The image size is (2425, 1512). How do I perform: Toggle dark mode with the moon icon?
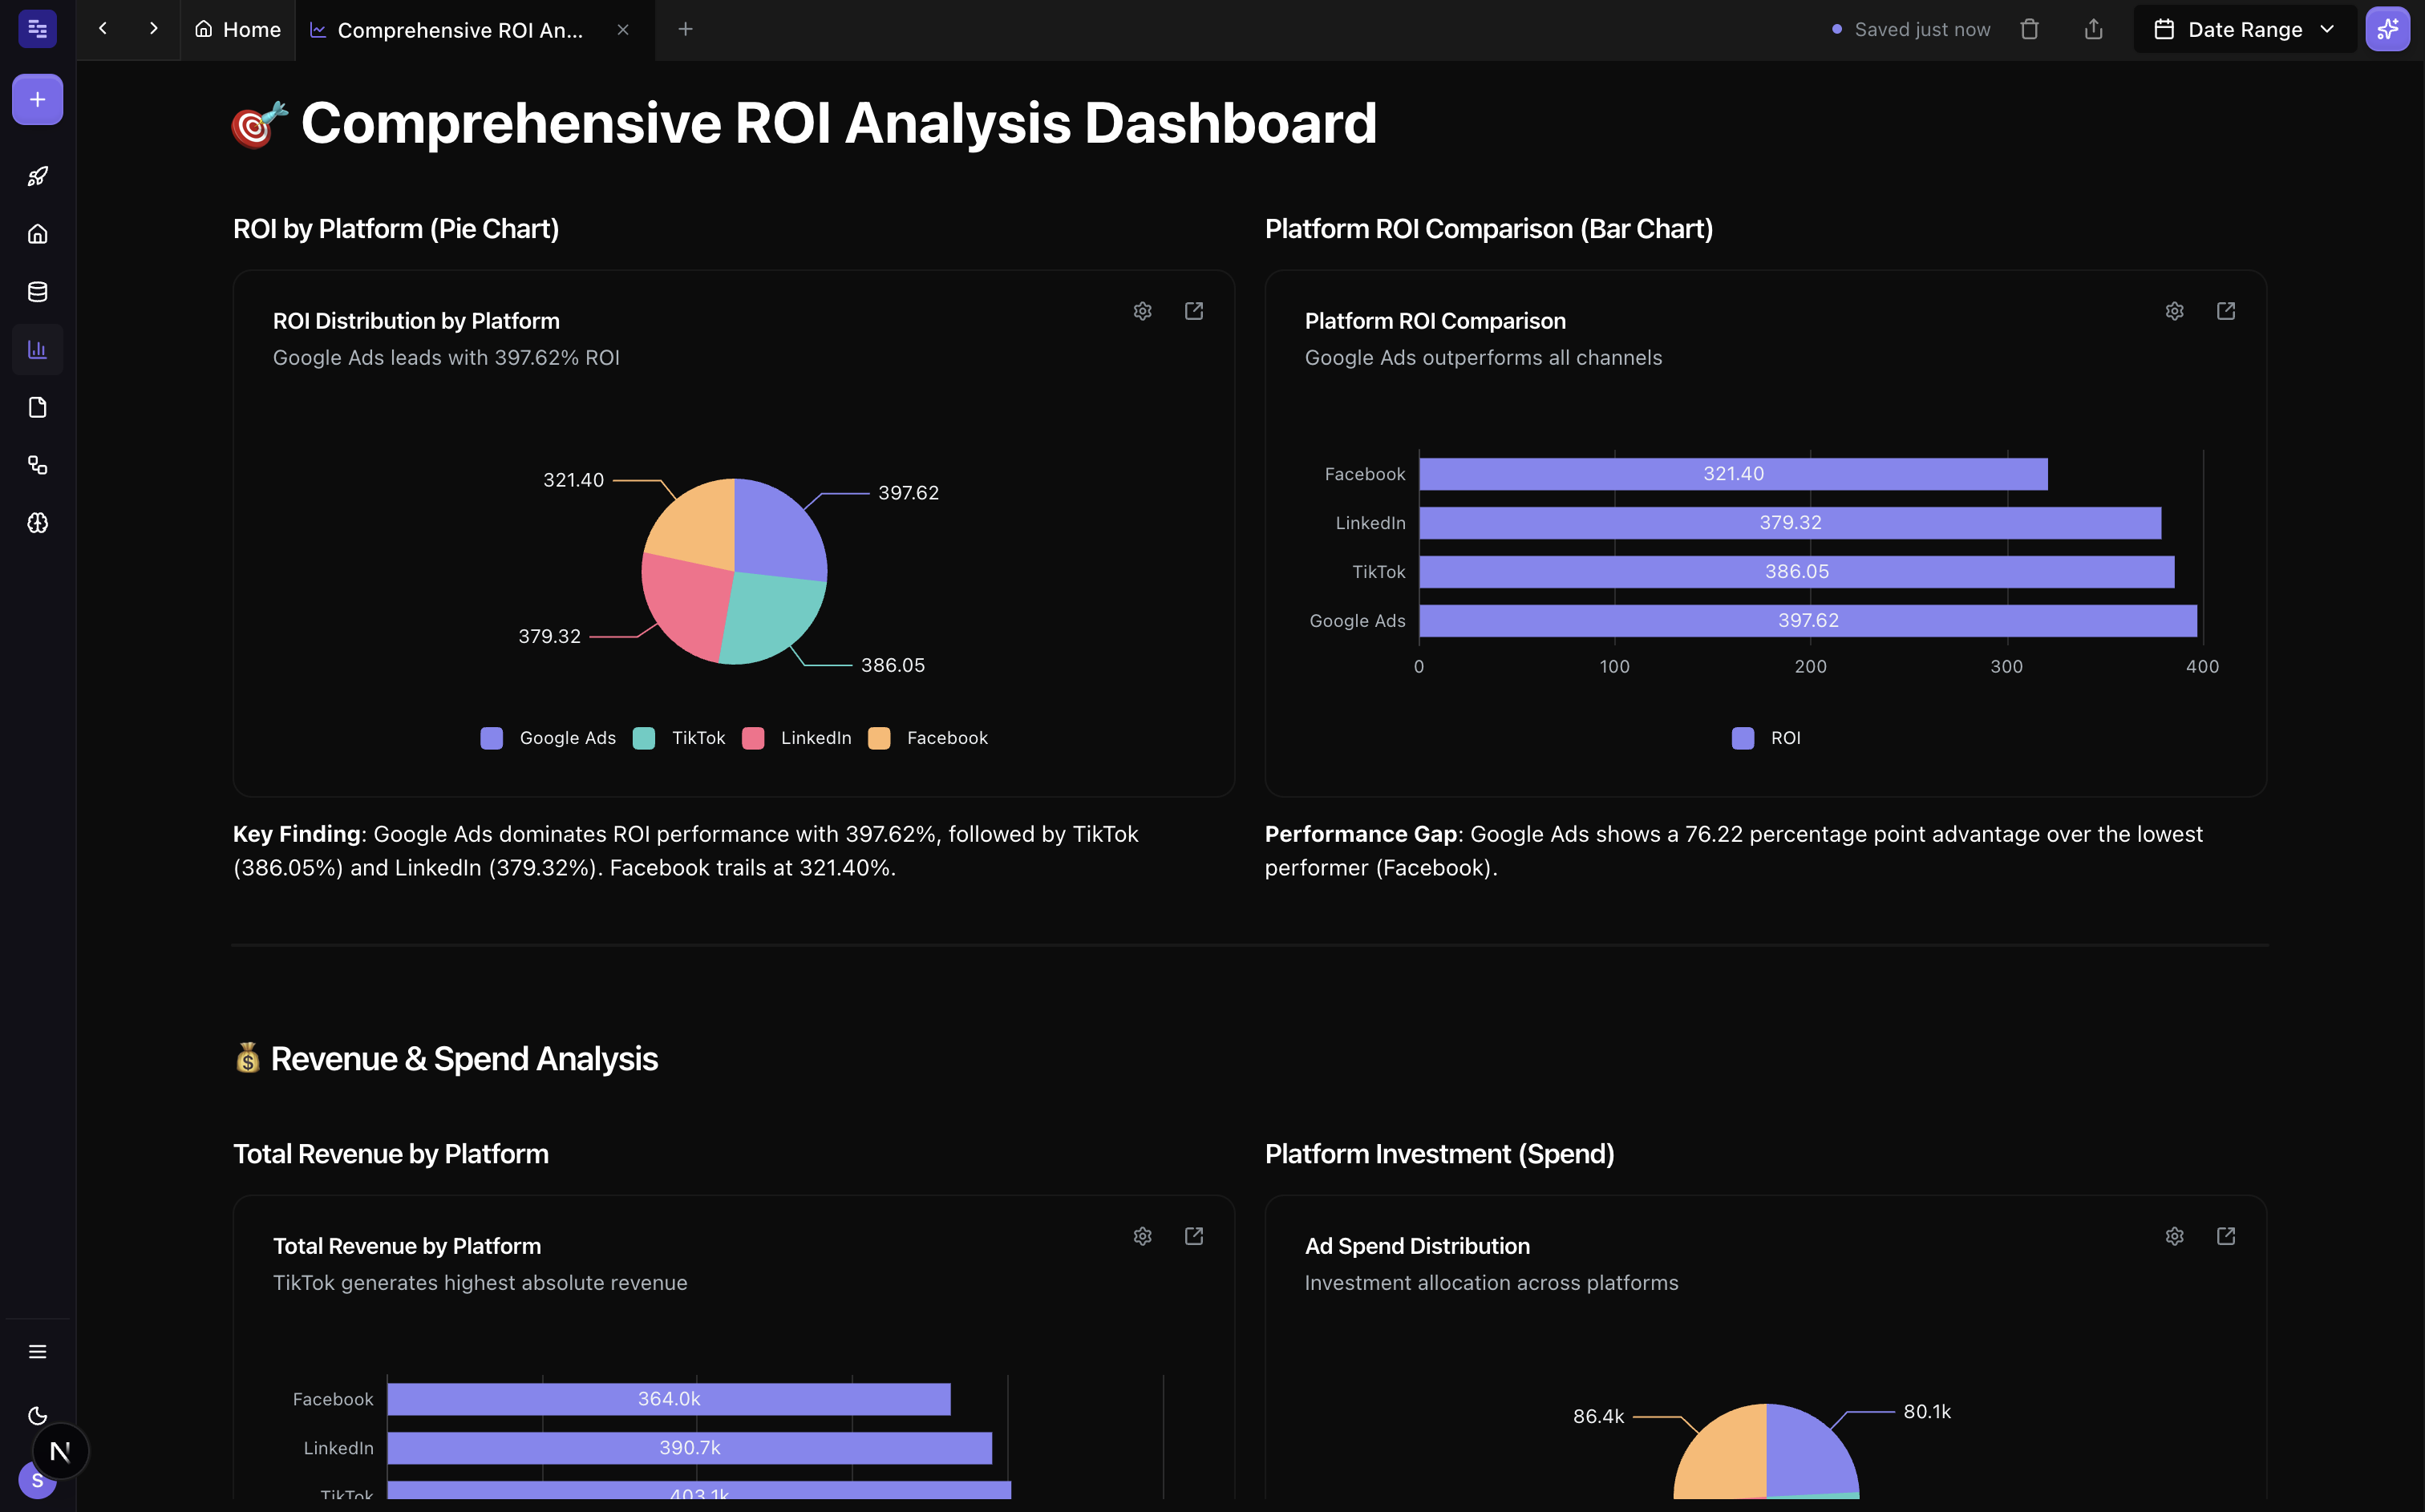pyautogui.click(x=37, y=1416)
